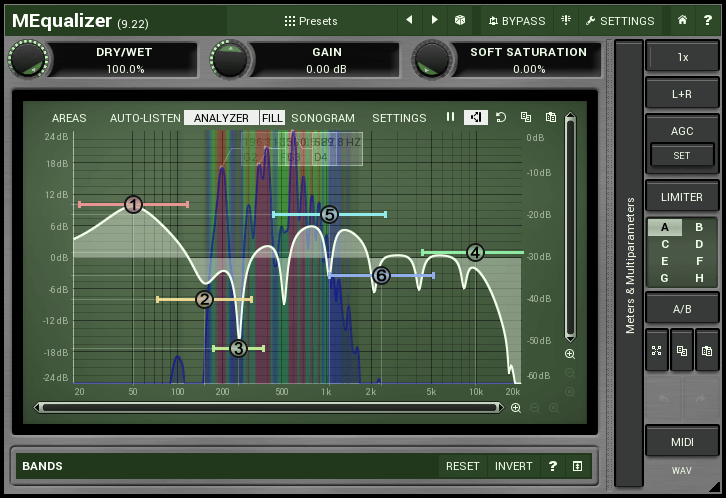Open the home icon in top bar

click(682, 20)
